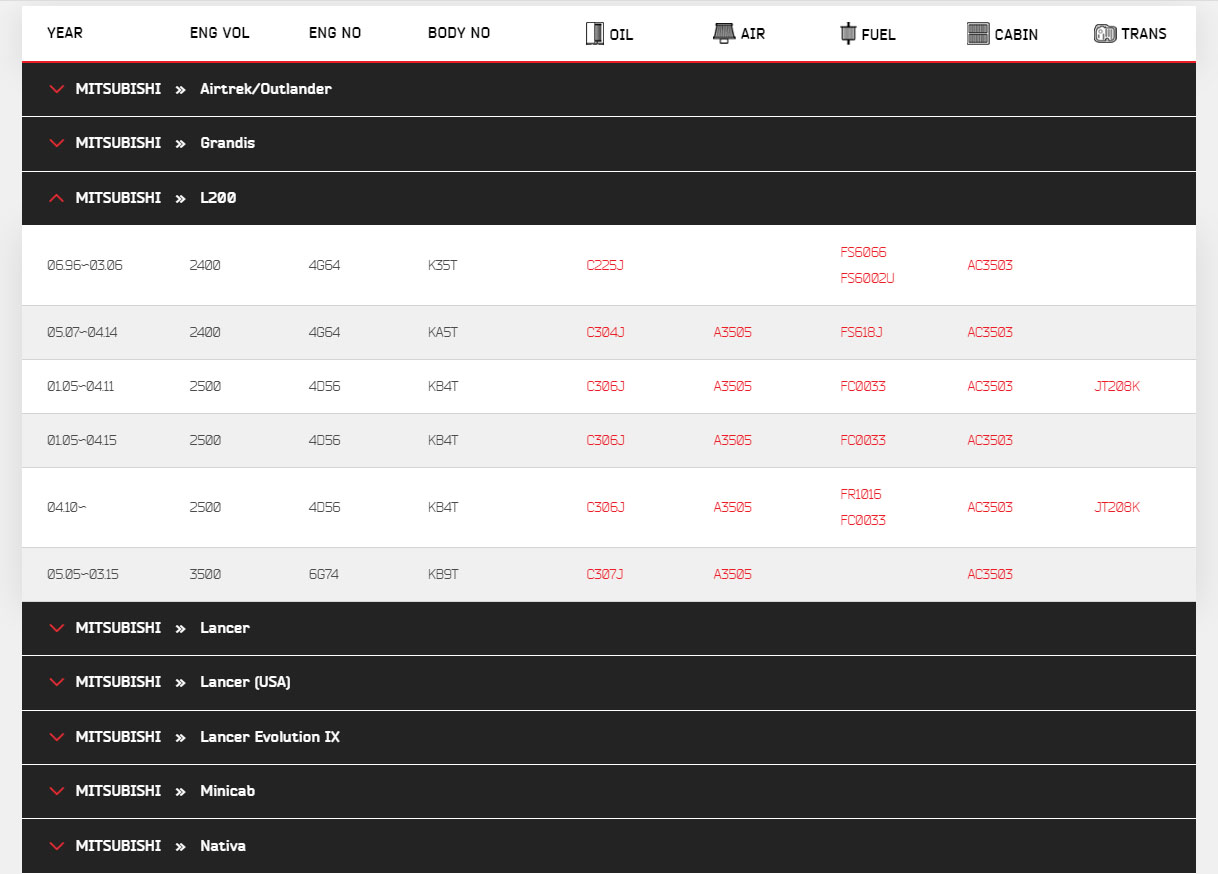Screen dimensions: 1218x874
Task: Click the YEAR column header
Action: (x=65, y=33)
